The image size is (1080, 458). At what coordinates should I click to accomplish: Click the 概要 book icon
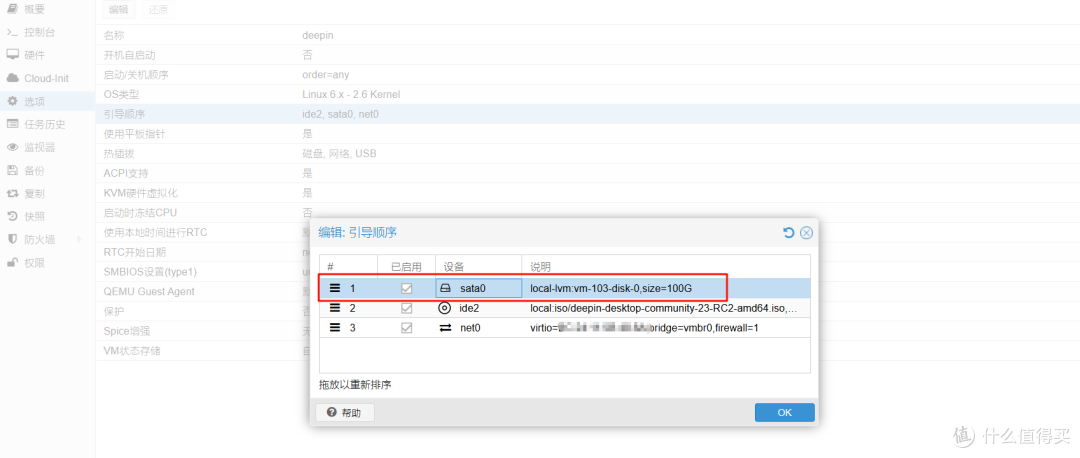tap(12, 9)
